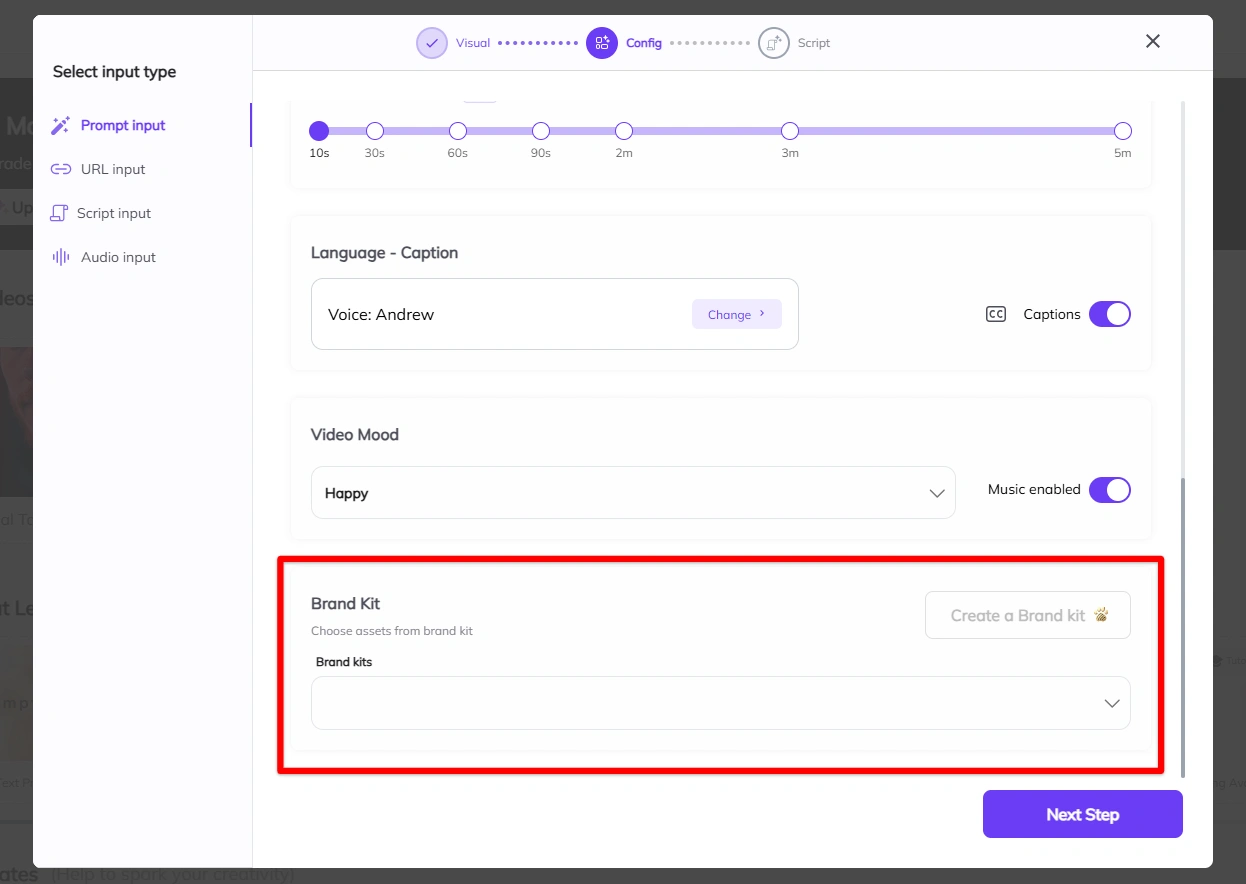The width and height of the screenshot is (1246, 884).
Task: Click the Audio input waveform icon
Action: (x=60, y=257)
